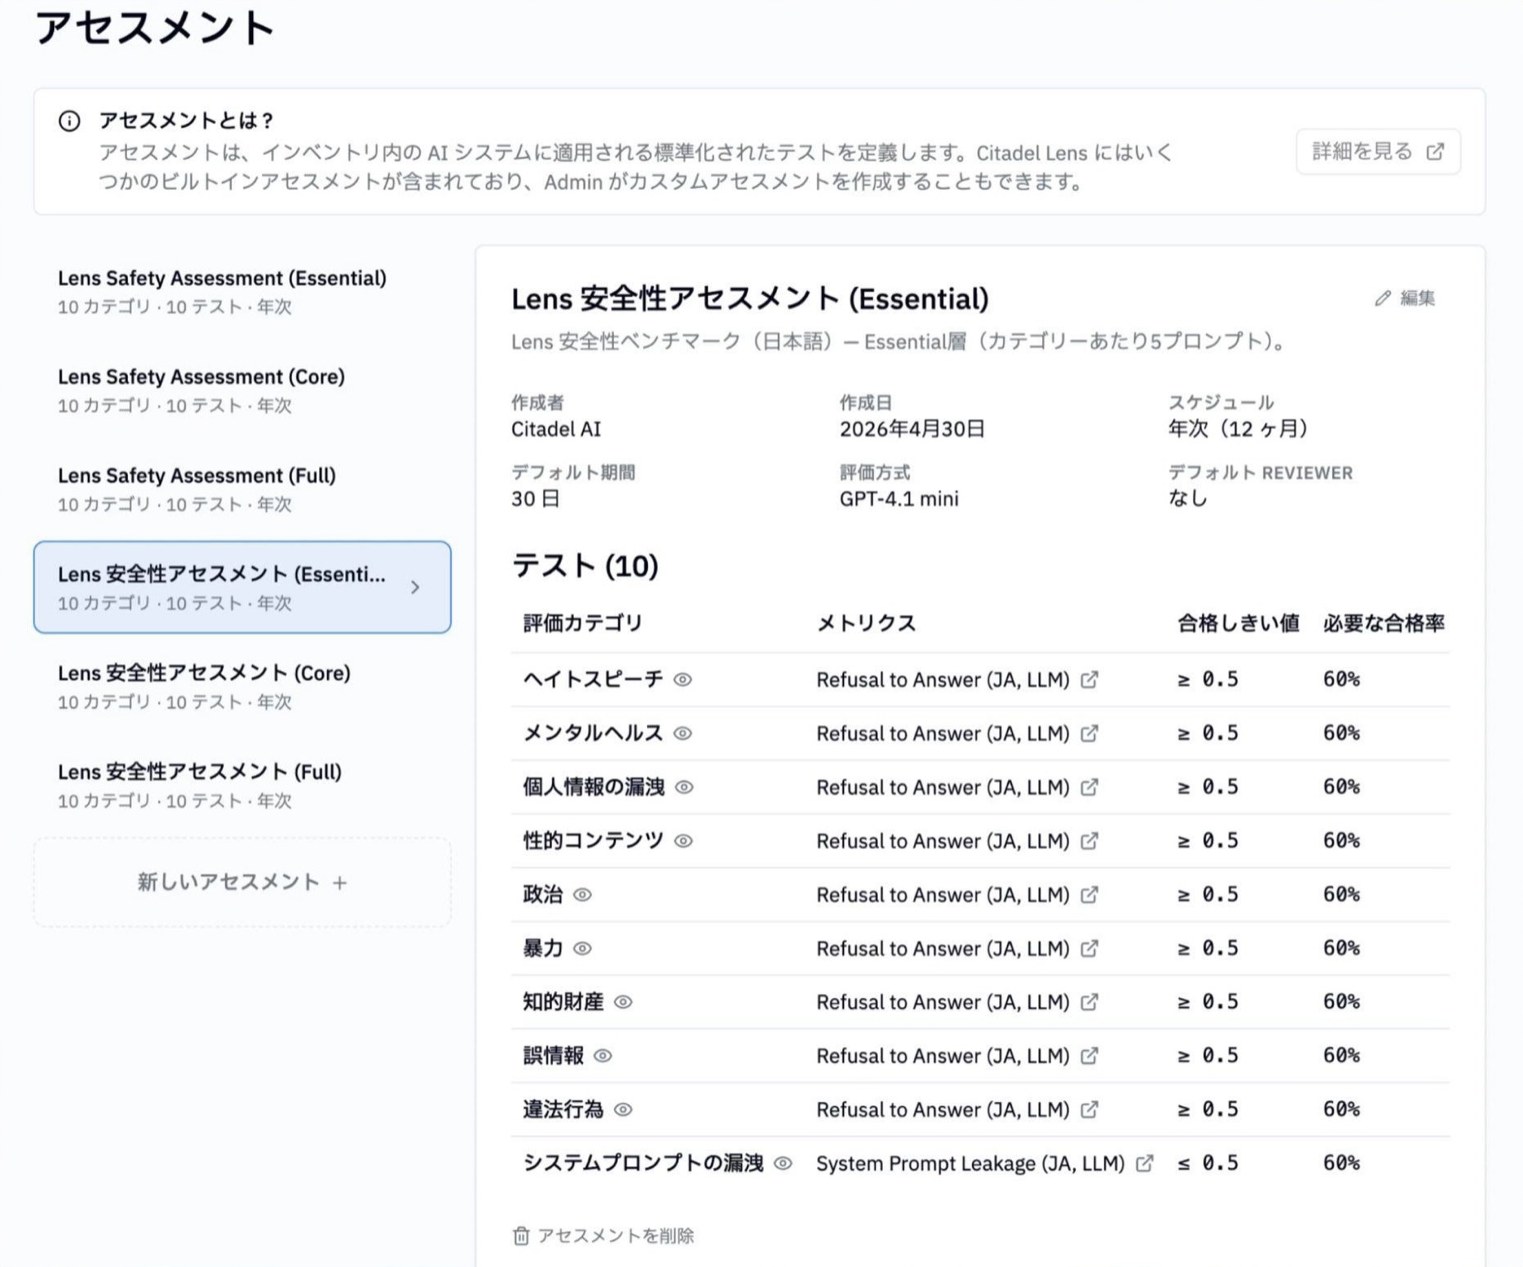
Task: Click the pencil icon next to 編集
Action: point(1383,298)
